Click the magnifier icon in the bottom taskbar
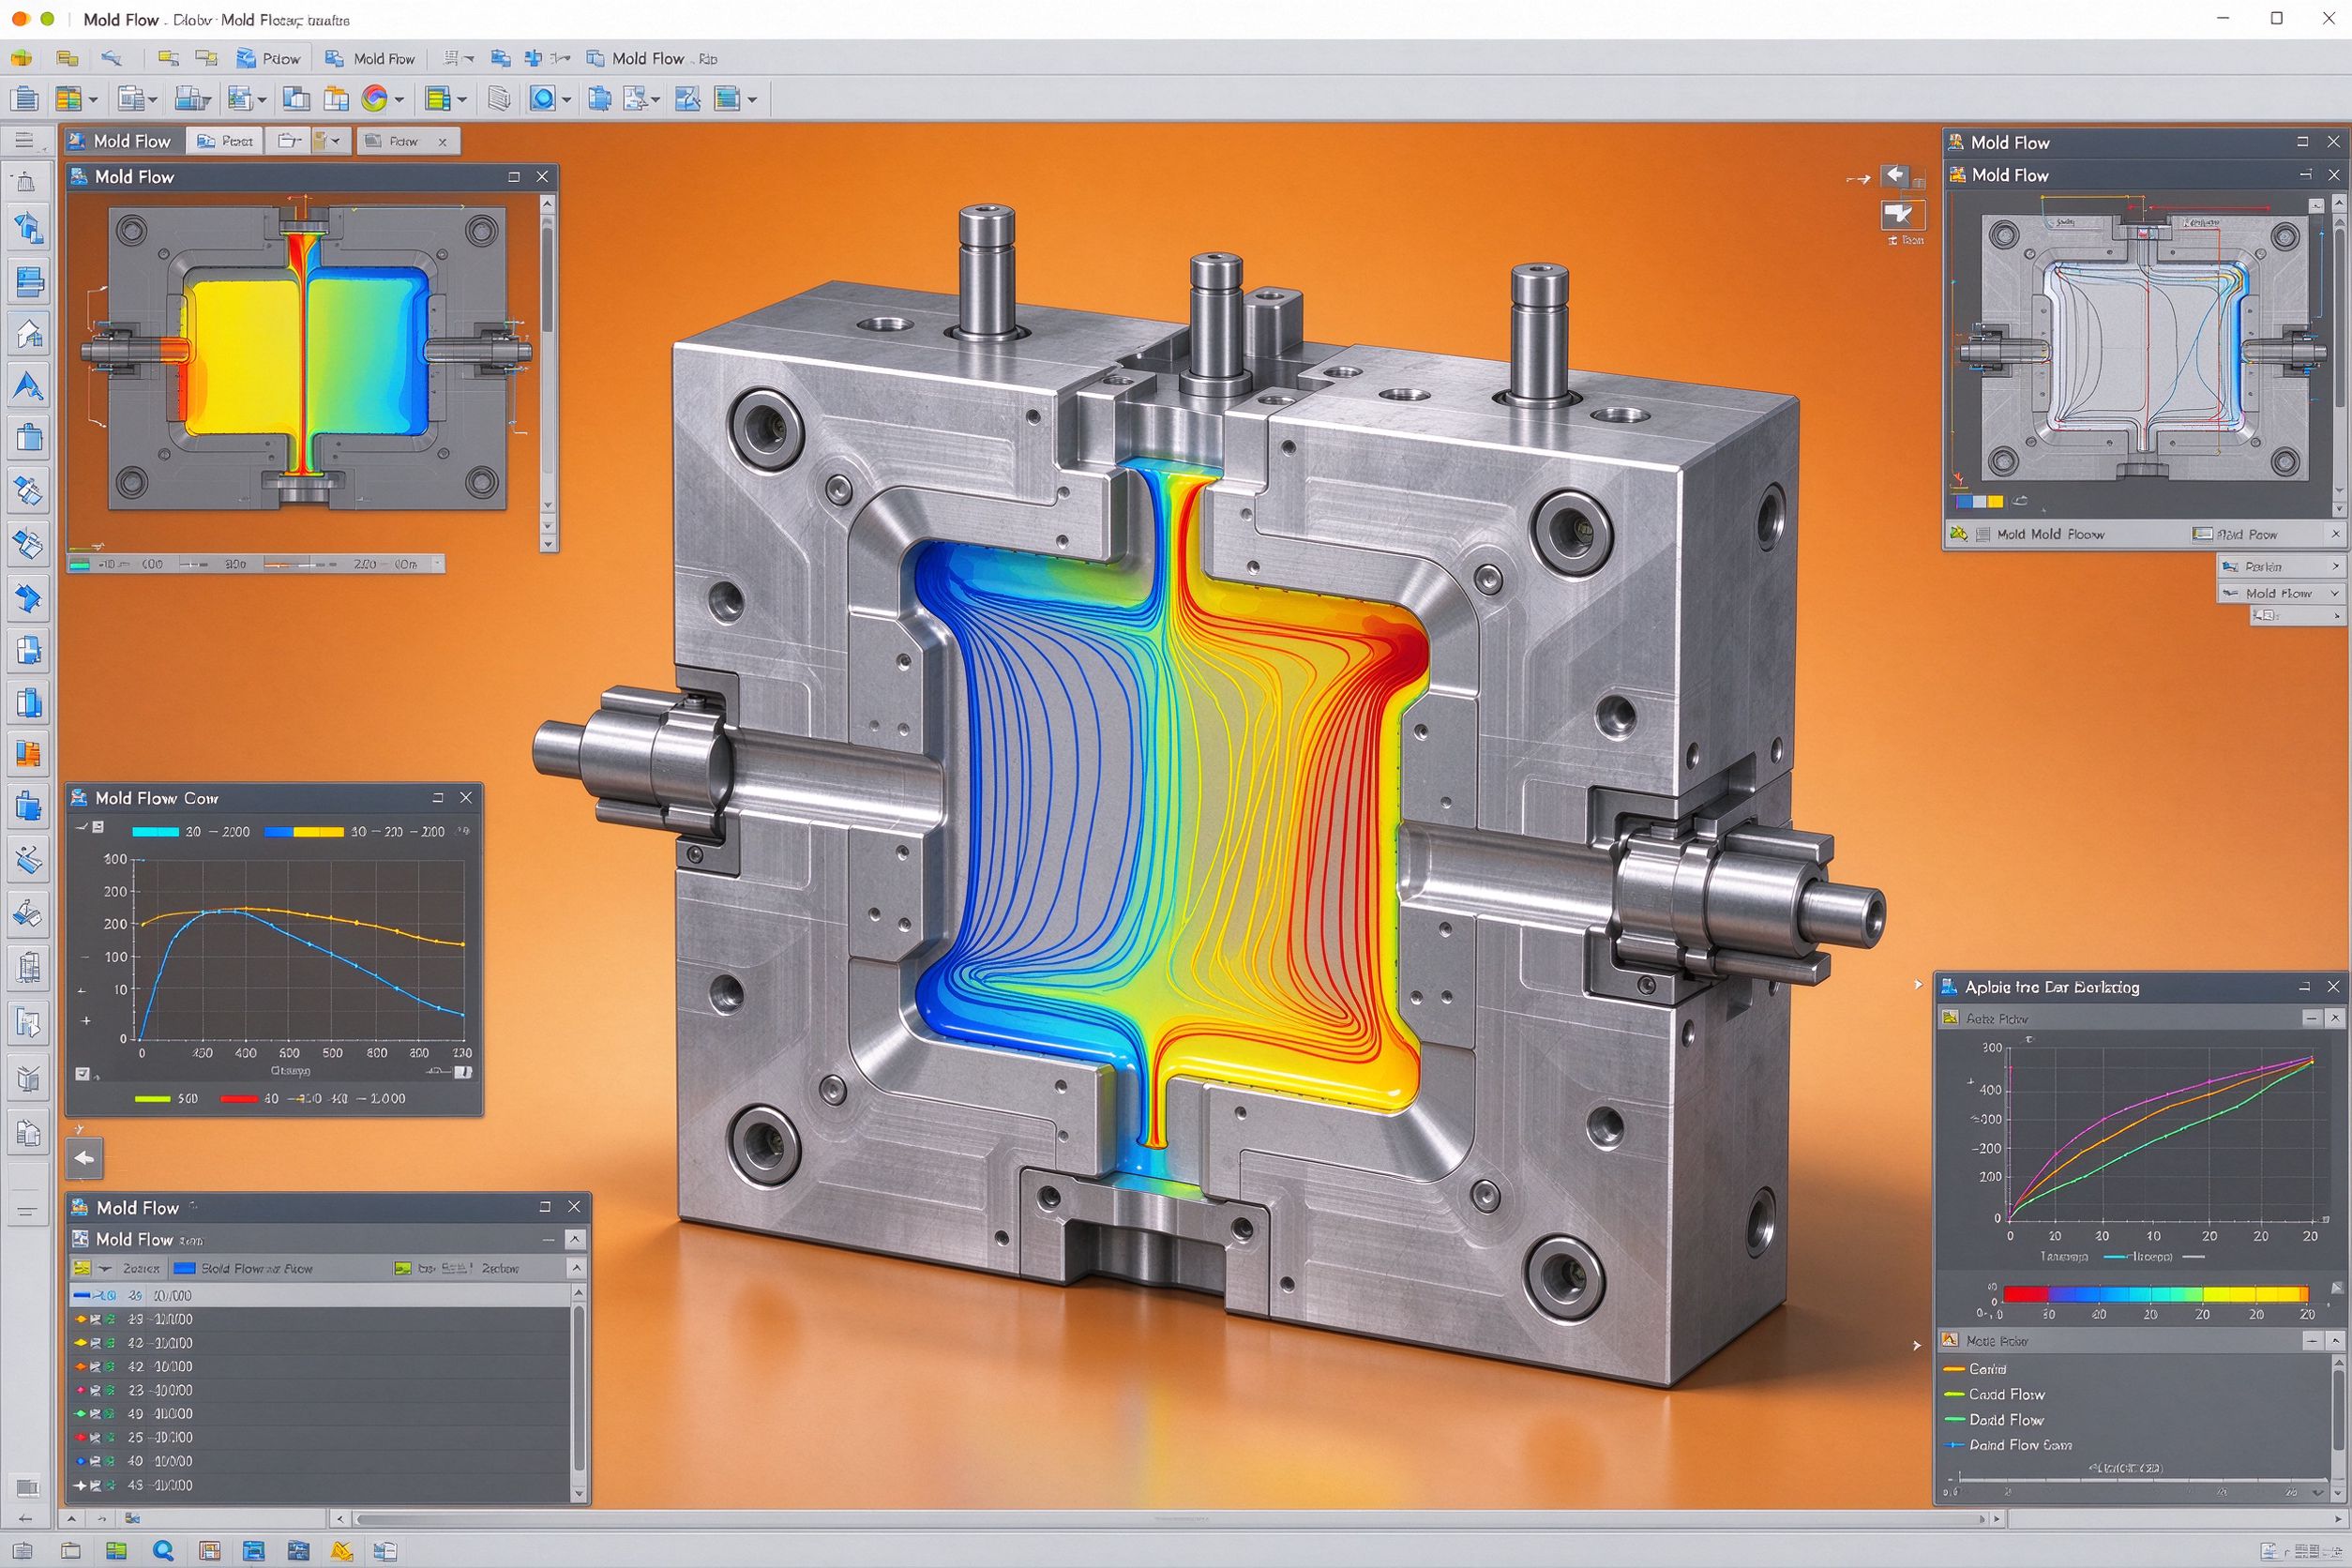 coord(162,1552)
